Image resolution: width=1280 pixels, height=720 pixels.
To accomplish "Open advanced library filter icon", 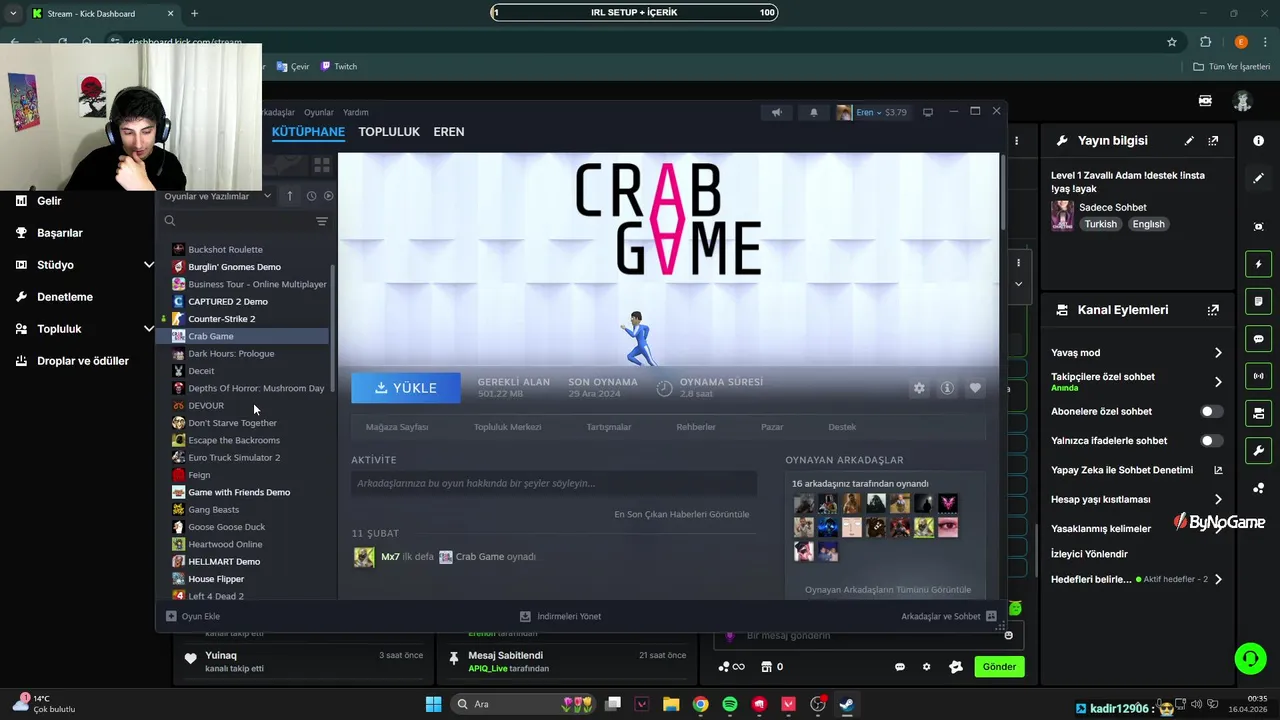I will [322, 221].
